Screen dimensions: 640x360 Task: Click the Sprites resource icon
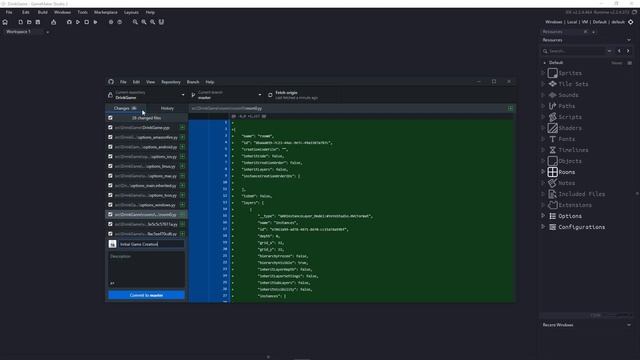[x=552, y=73]
